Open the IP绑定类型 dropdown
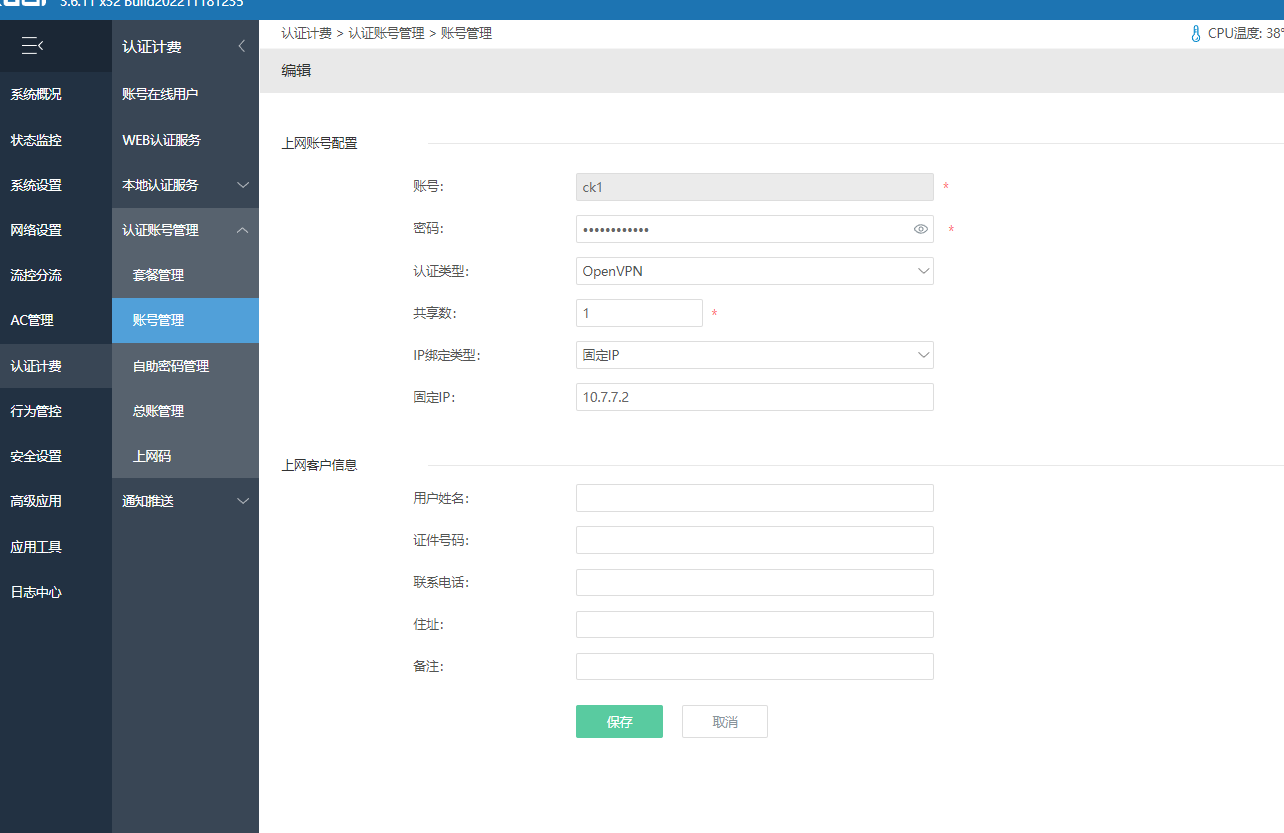 pos(755,355)
